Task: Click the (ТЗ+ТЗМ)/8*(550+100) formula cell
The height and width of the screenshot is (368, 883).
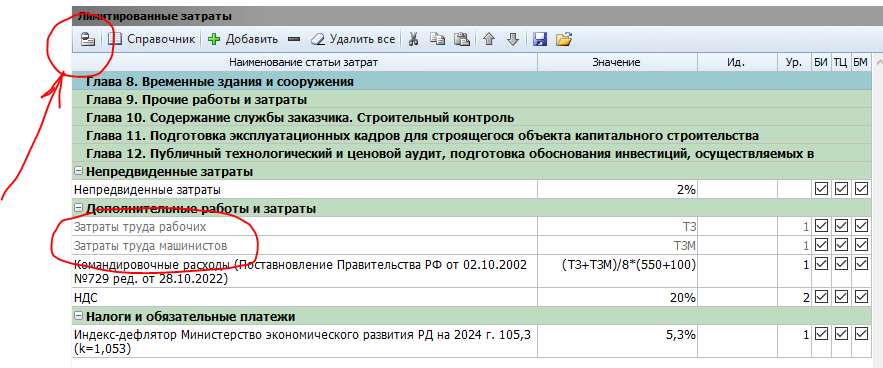Action: 617,271
